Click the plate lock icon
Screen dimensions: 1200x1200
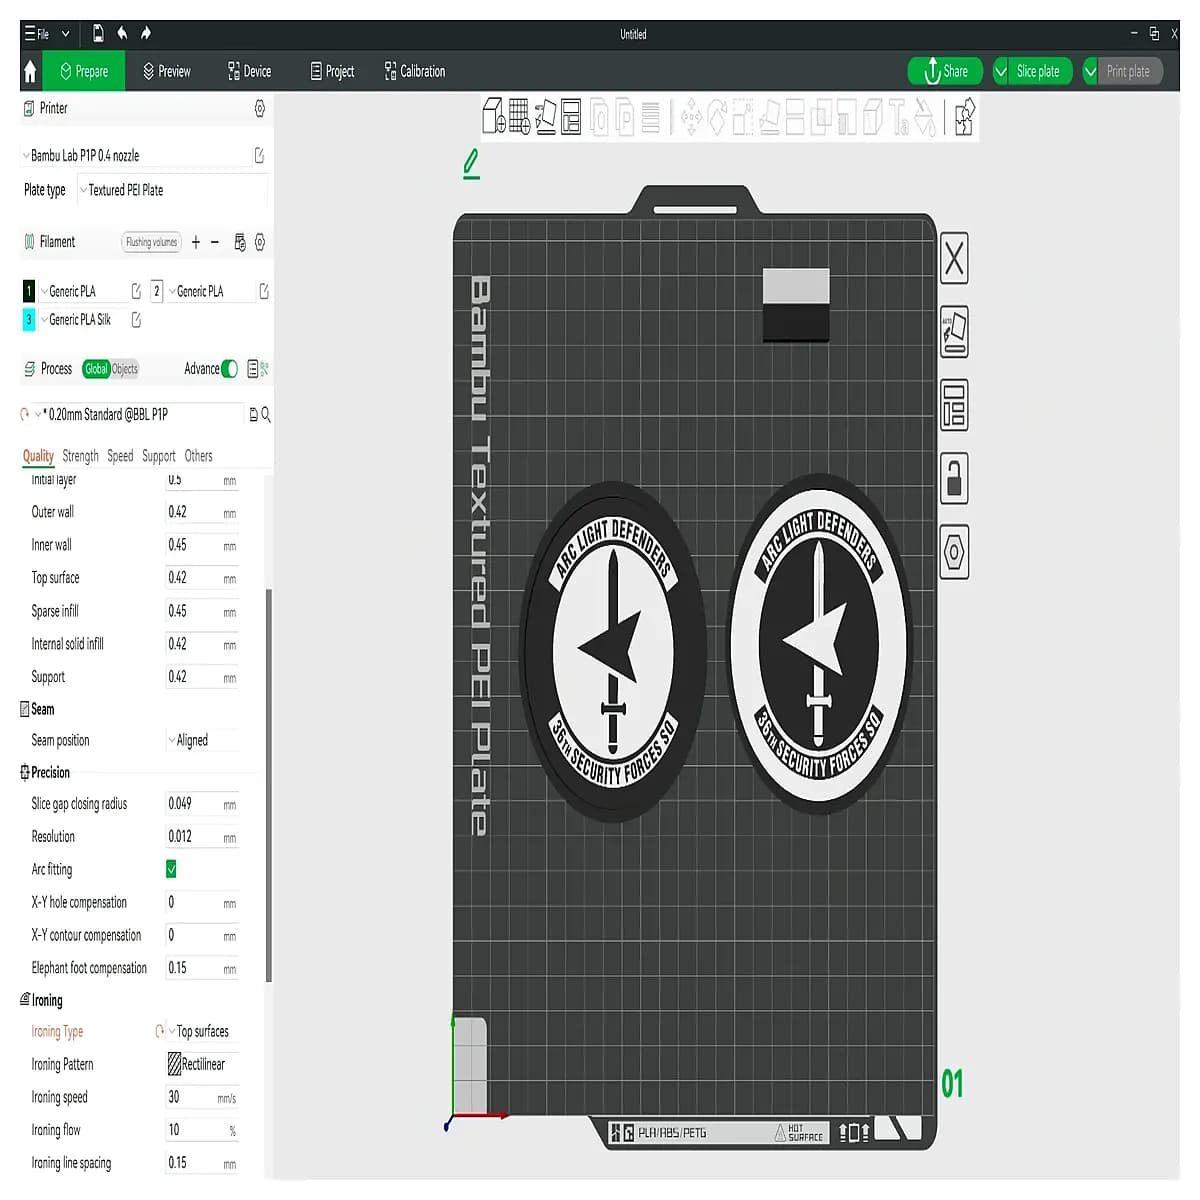pyautogui.click(x=954, y=478)
